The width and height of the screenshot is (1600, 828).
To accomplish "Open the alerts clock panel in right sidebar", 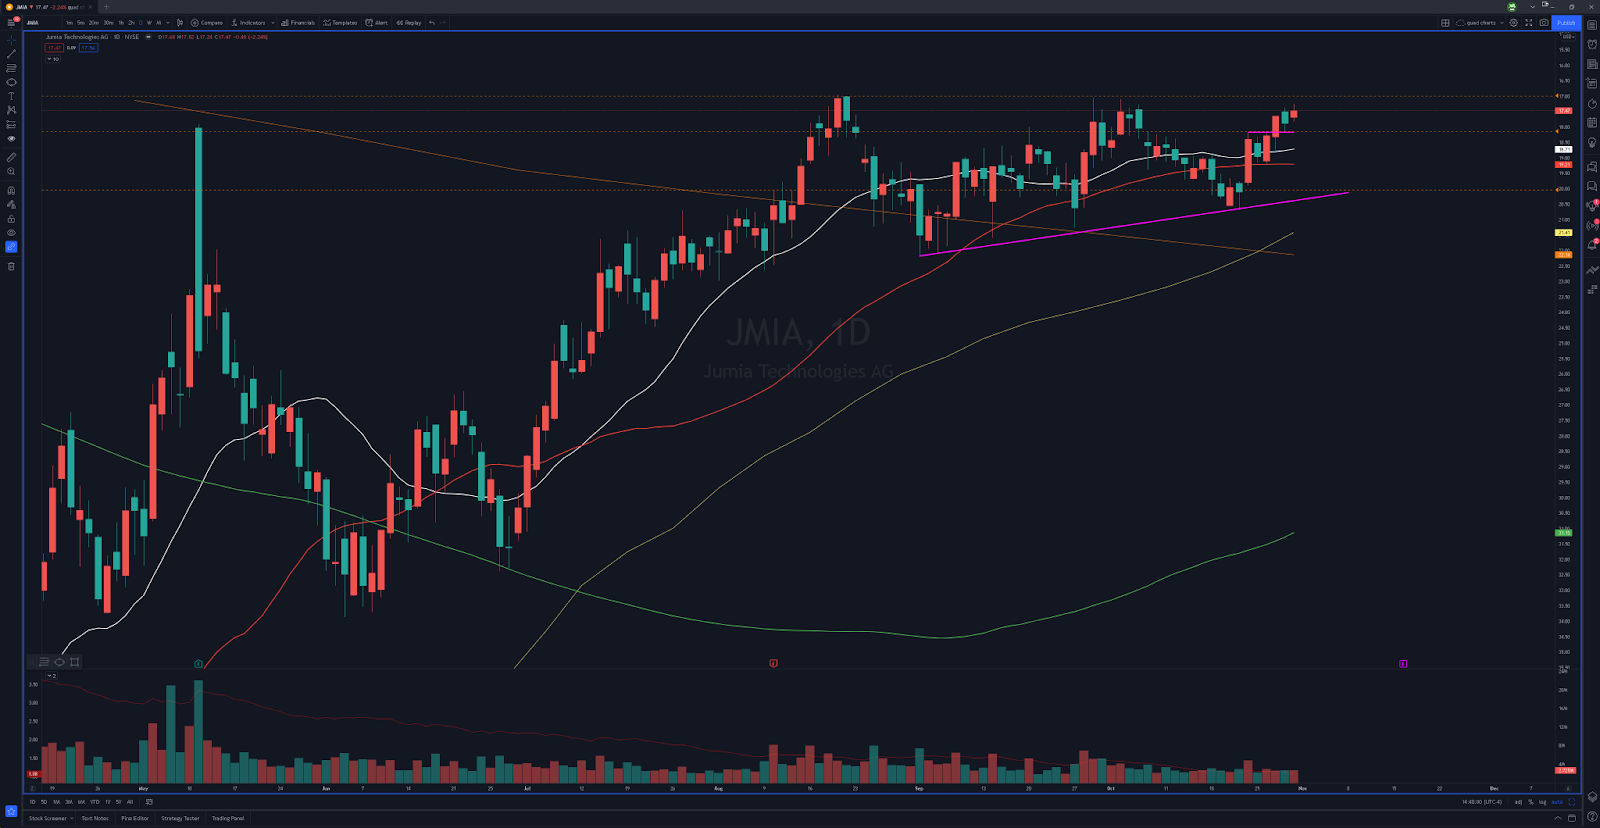I will [x=1592, y=44].
